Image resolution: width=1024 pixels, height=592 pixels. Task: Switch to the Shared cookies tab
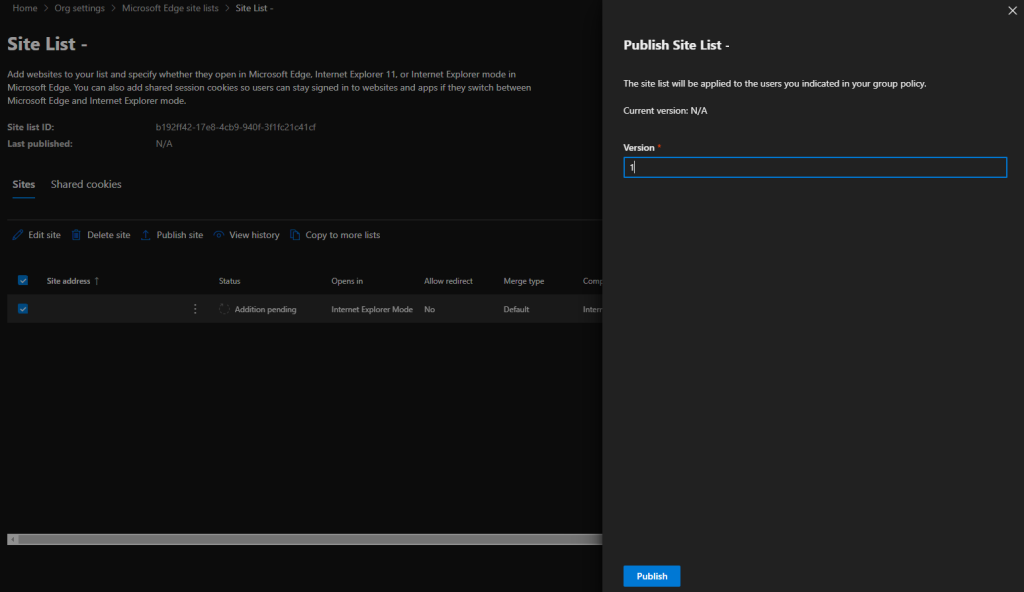click(86, 184)
